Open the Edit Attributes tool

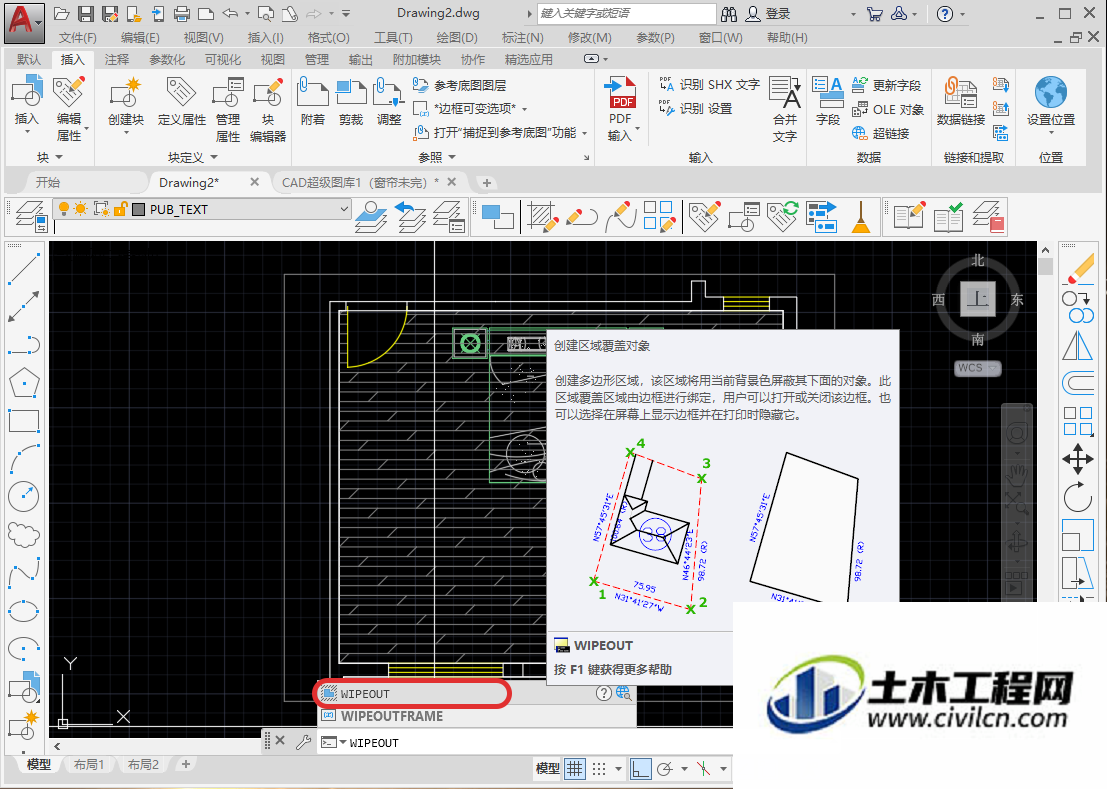[x=69, y=92]
